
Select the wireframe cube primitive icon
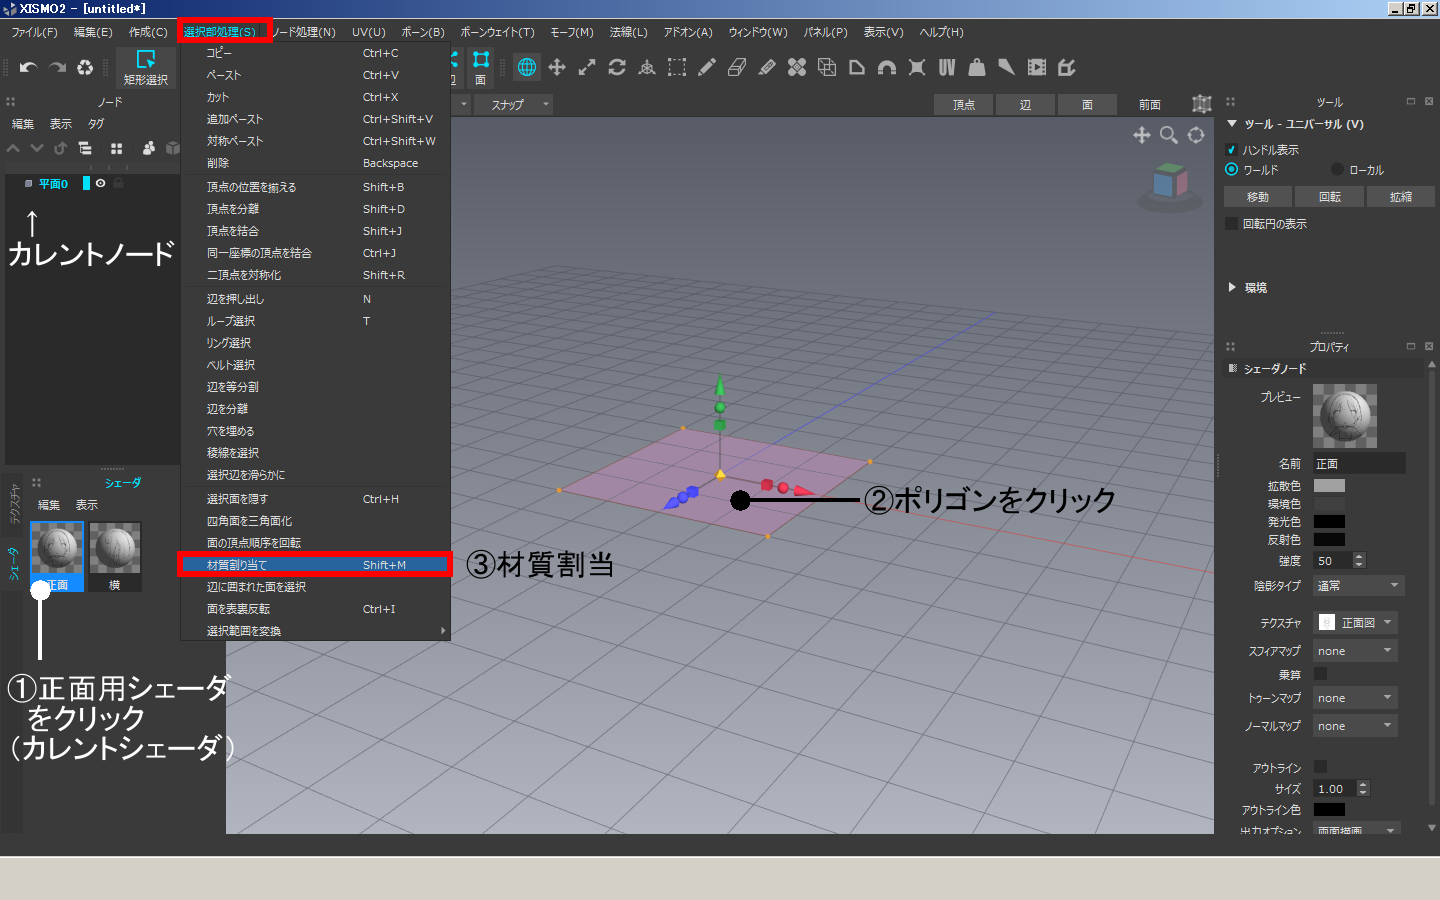point(827,67)
